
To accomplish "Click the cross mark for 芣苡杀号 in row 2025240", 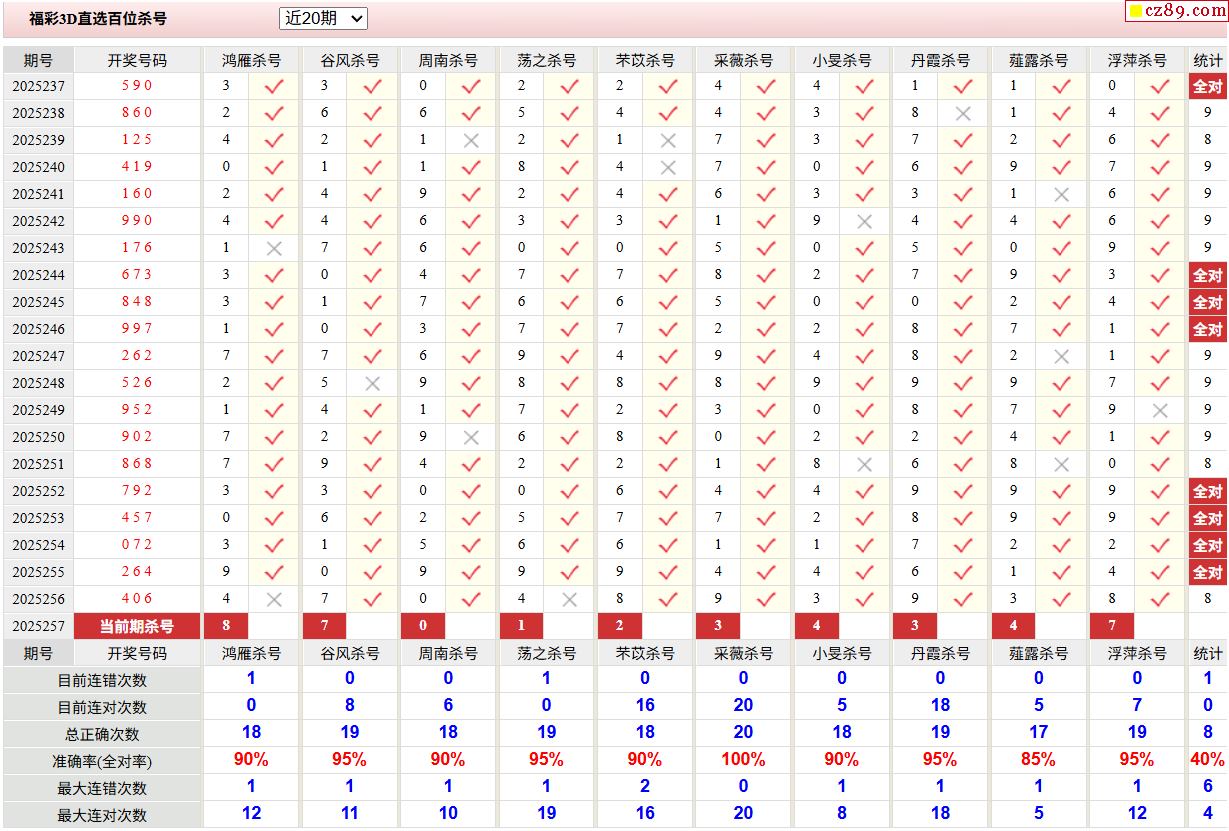I will click(x=668, y=167).
